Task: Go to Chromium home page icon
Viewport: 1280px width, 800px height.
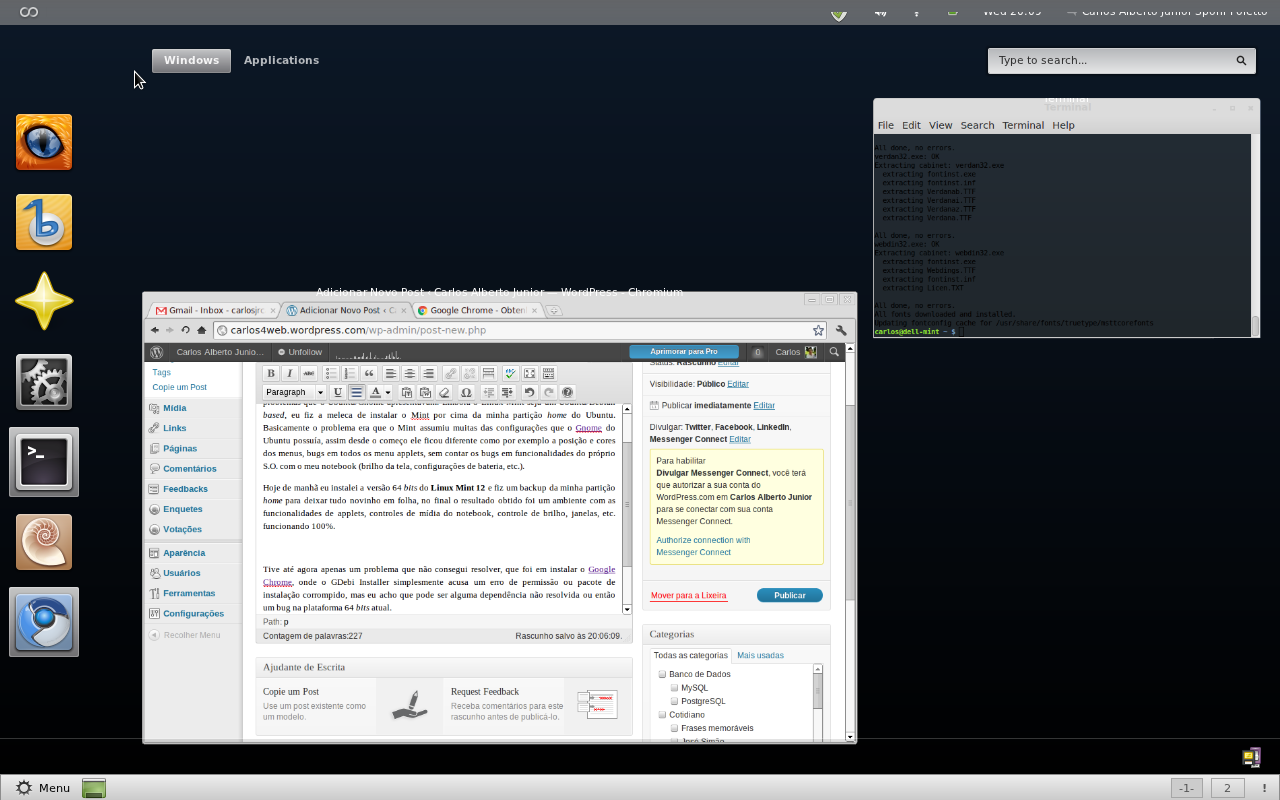Action: (x=202, y=330)
